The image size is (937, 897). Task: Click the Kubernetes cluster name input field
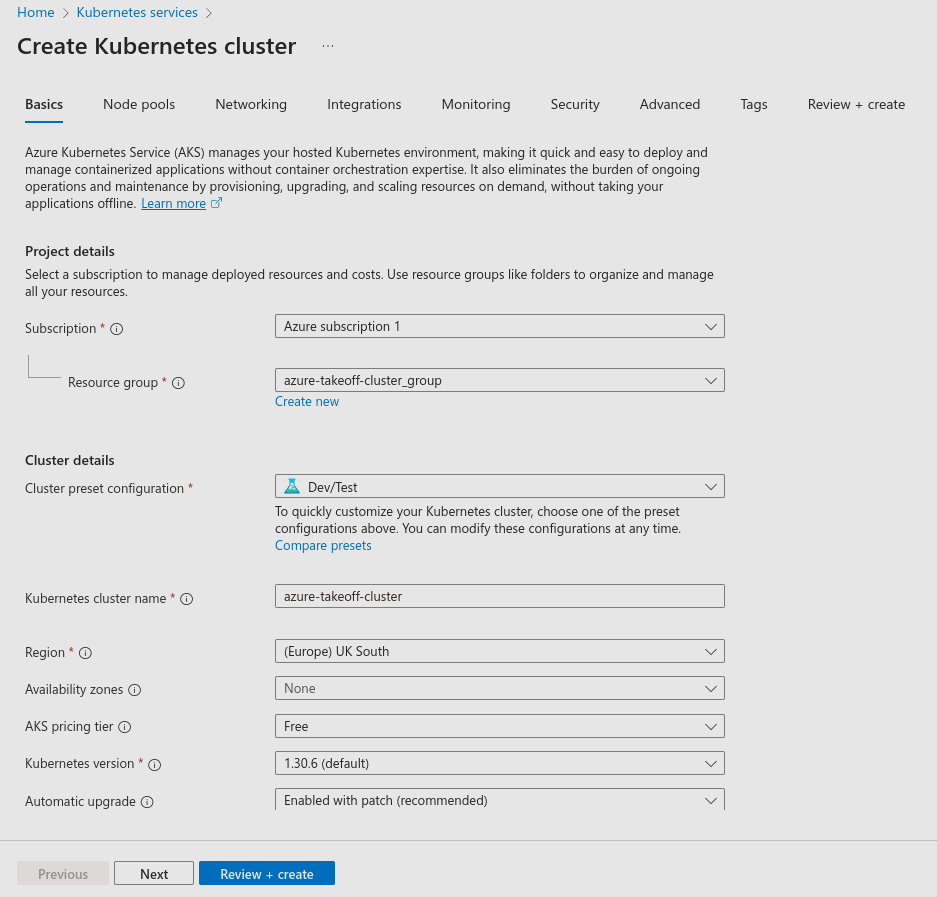500,595
